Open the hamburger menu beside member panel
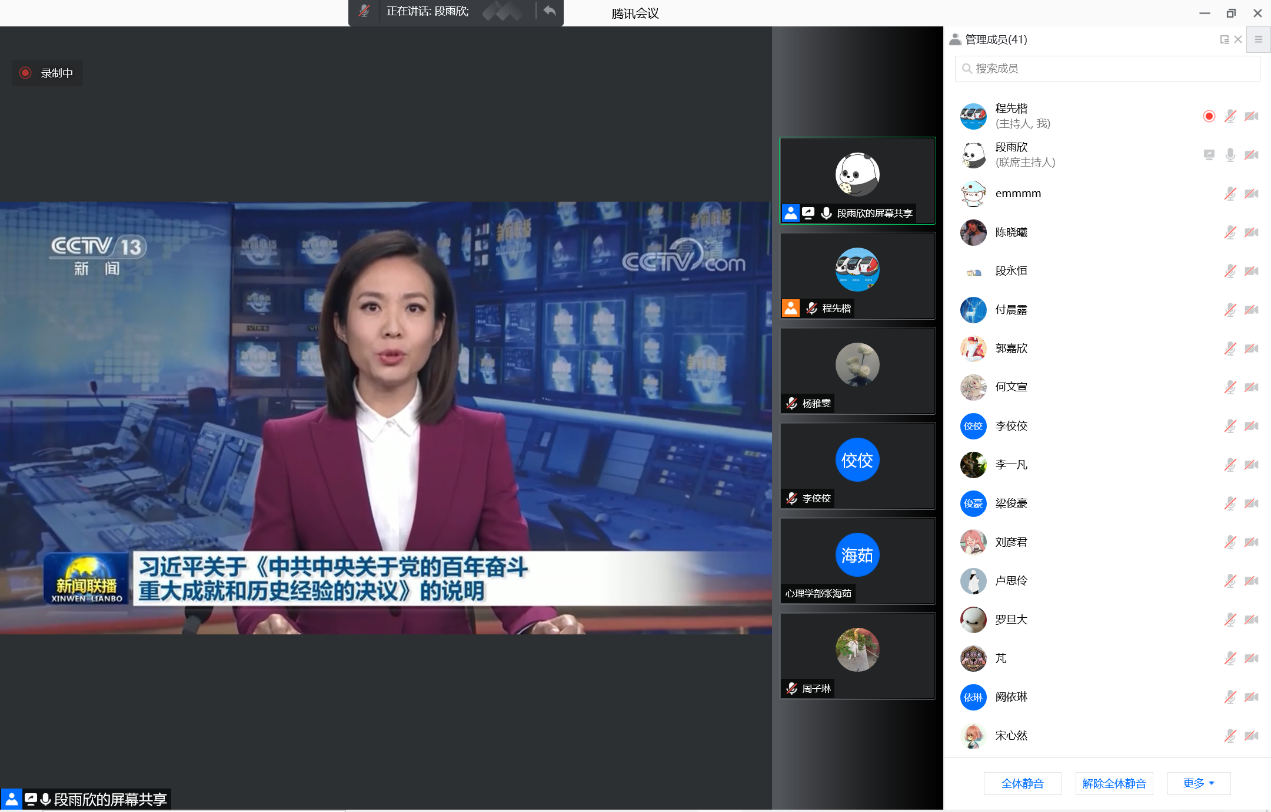The height and width of the screenshot is (812, 1271). pyautogui.click(x=1258, y=39)
